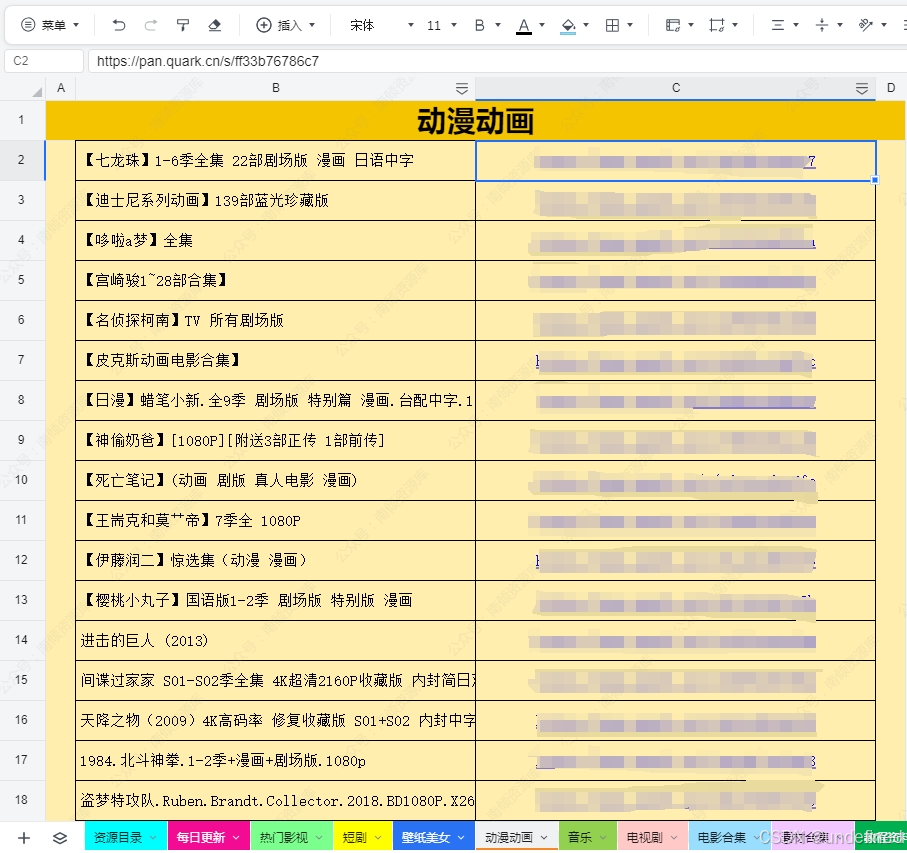Expand the bold style options arrow

pyautogui.click(x=498, y=25)
